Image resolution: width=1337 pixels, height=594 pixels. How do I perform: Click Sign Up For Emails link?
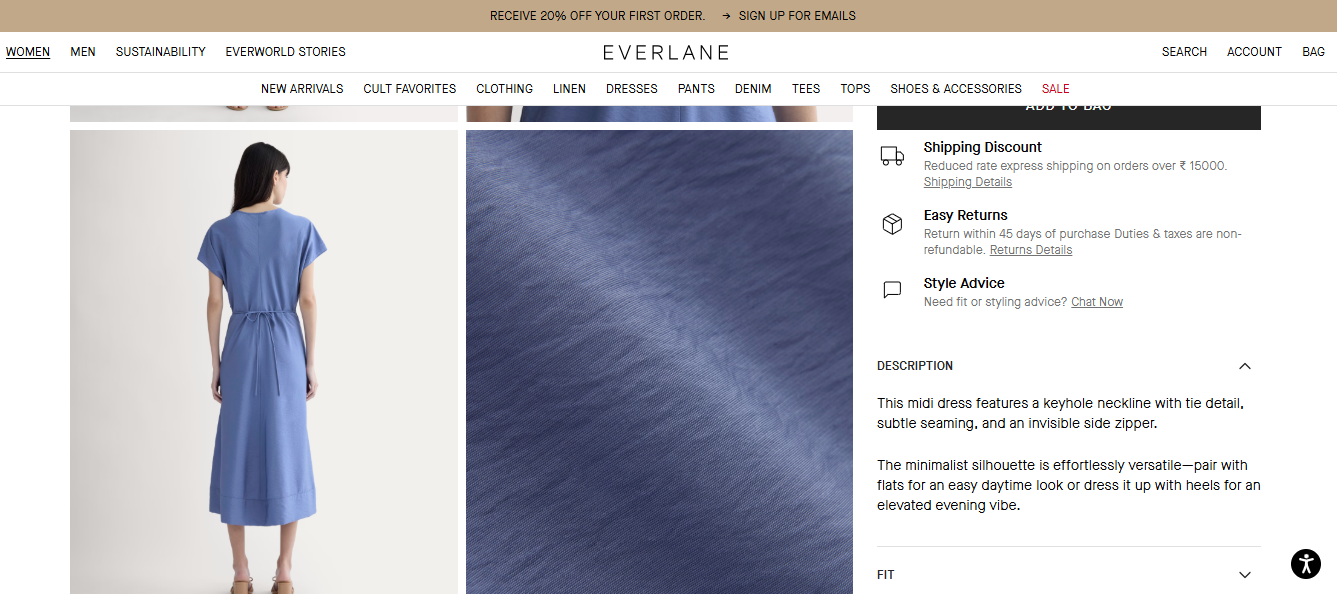coord(797,16)
